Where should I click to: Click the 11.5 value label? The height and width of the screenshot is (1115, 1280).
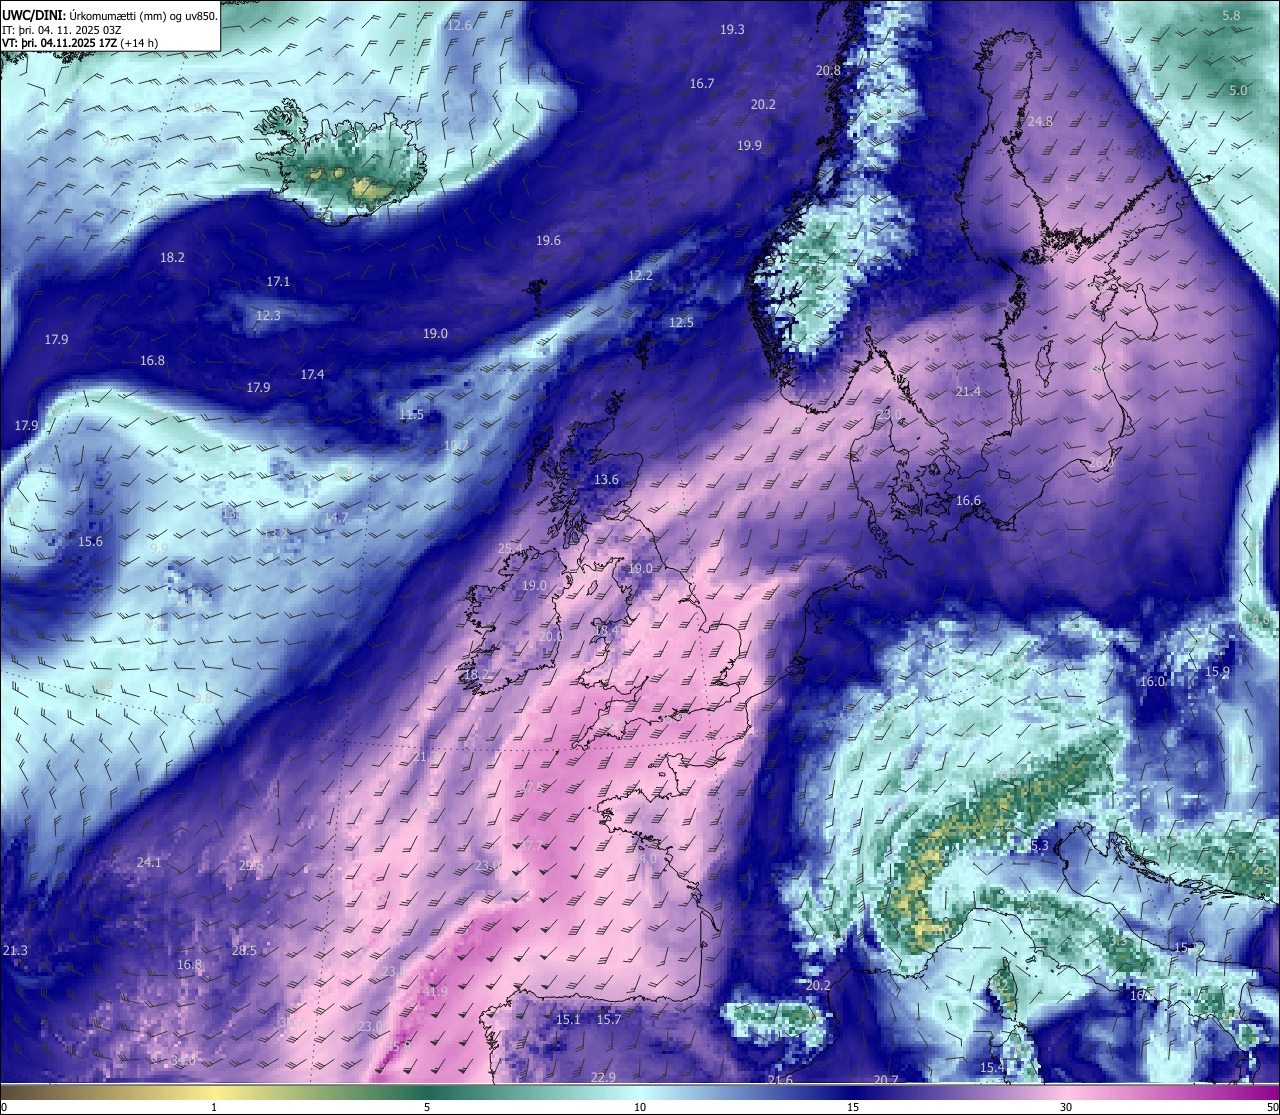pyautogui.click(x=411, y=415)
